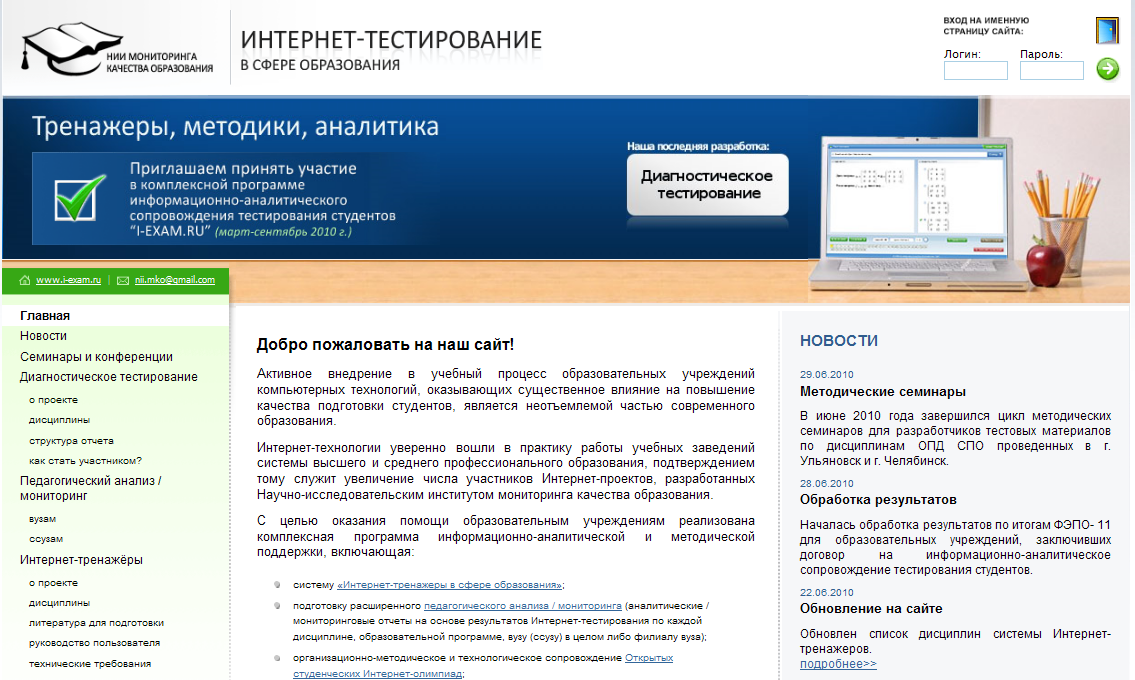Focus the "Логин" input field

click(975, 71)
